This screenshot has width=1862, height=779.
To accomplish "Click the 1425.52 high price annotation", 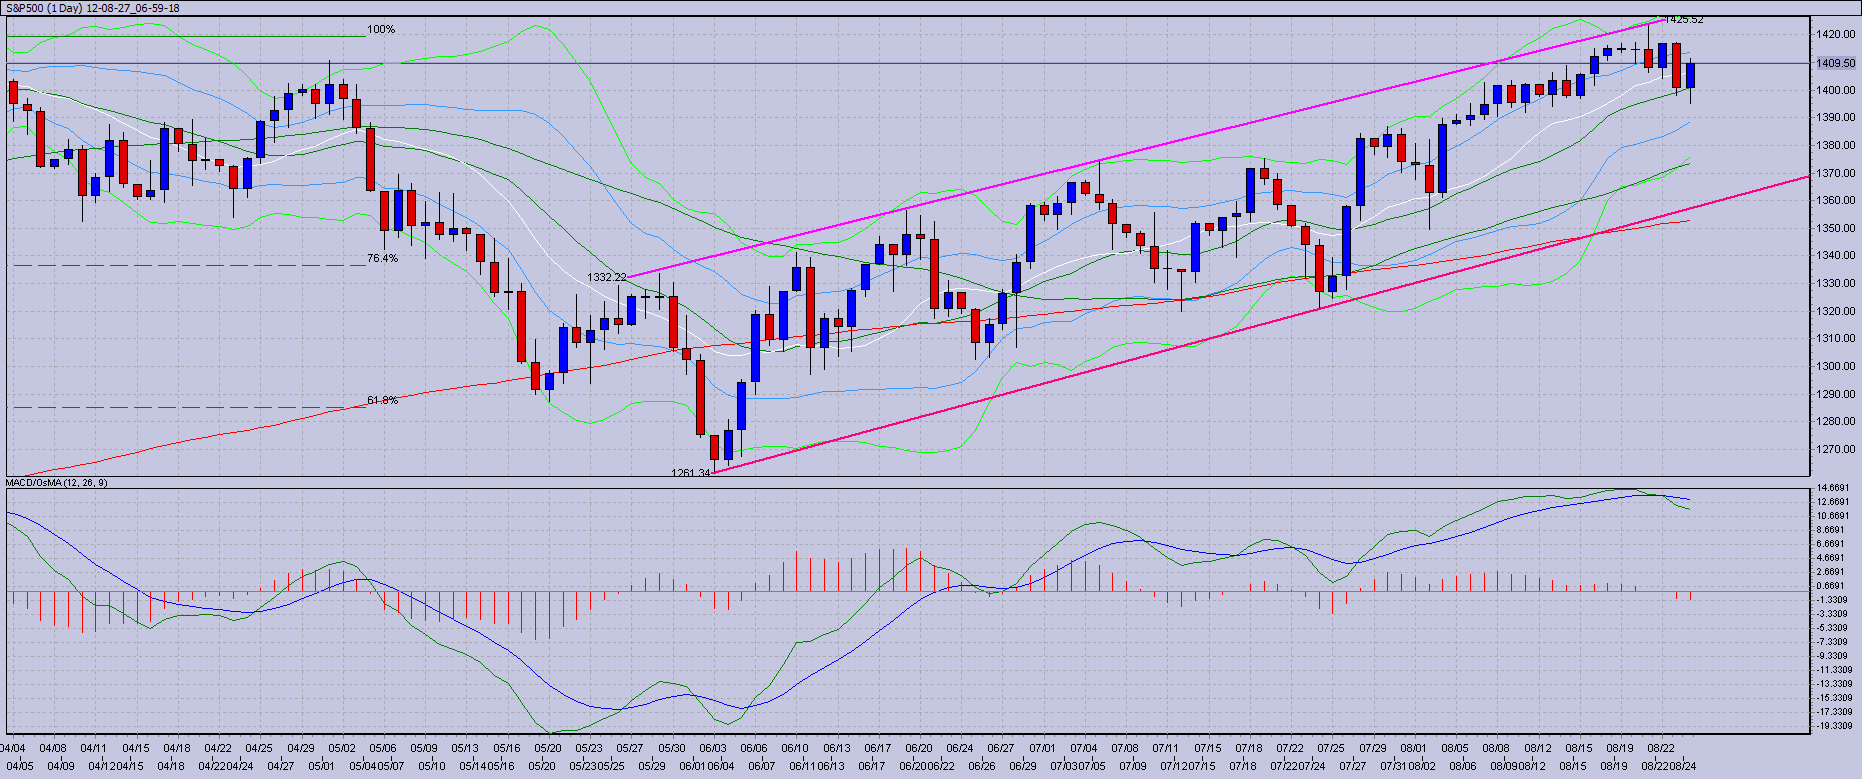I will coord(1683,20).
